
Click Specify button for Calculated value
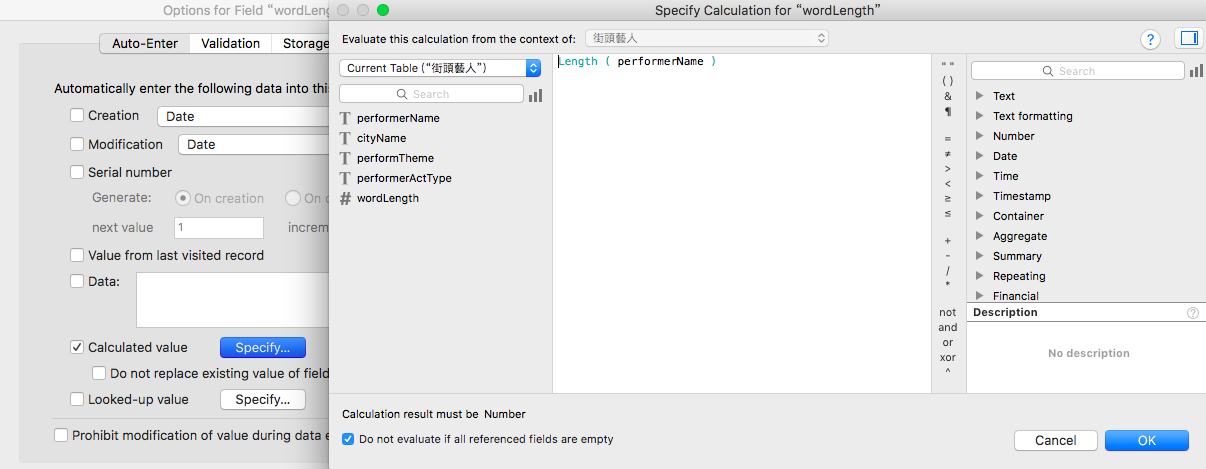coord(262,347)
